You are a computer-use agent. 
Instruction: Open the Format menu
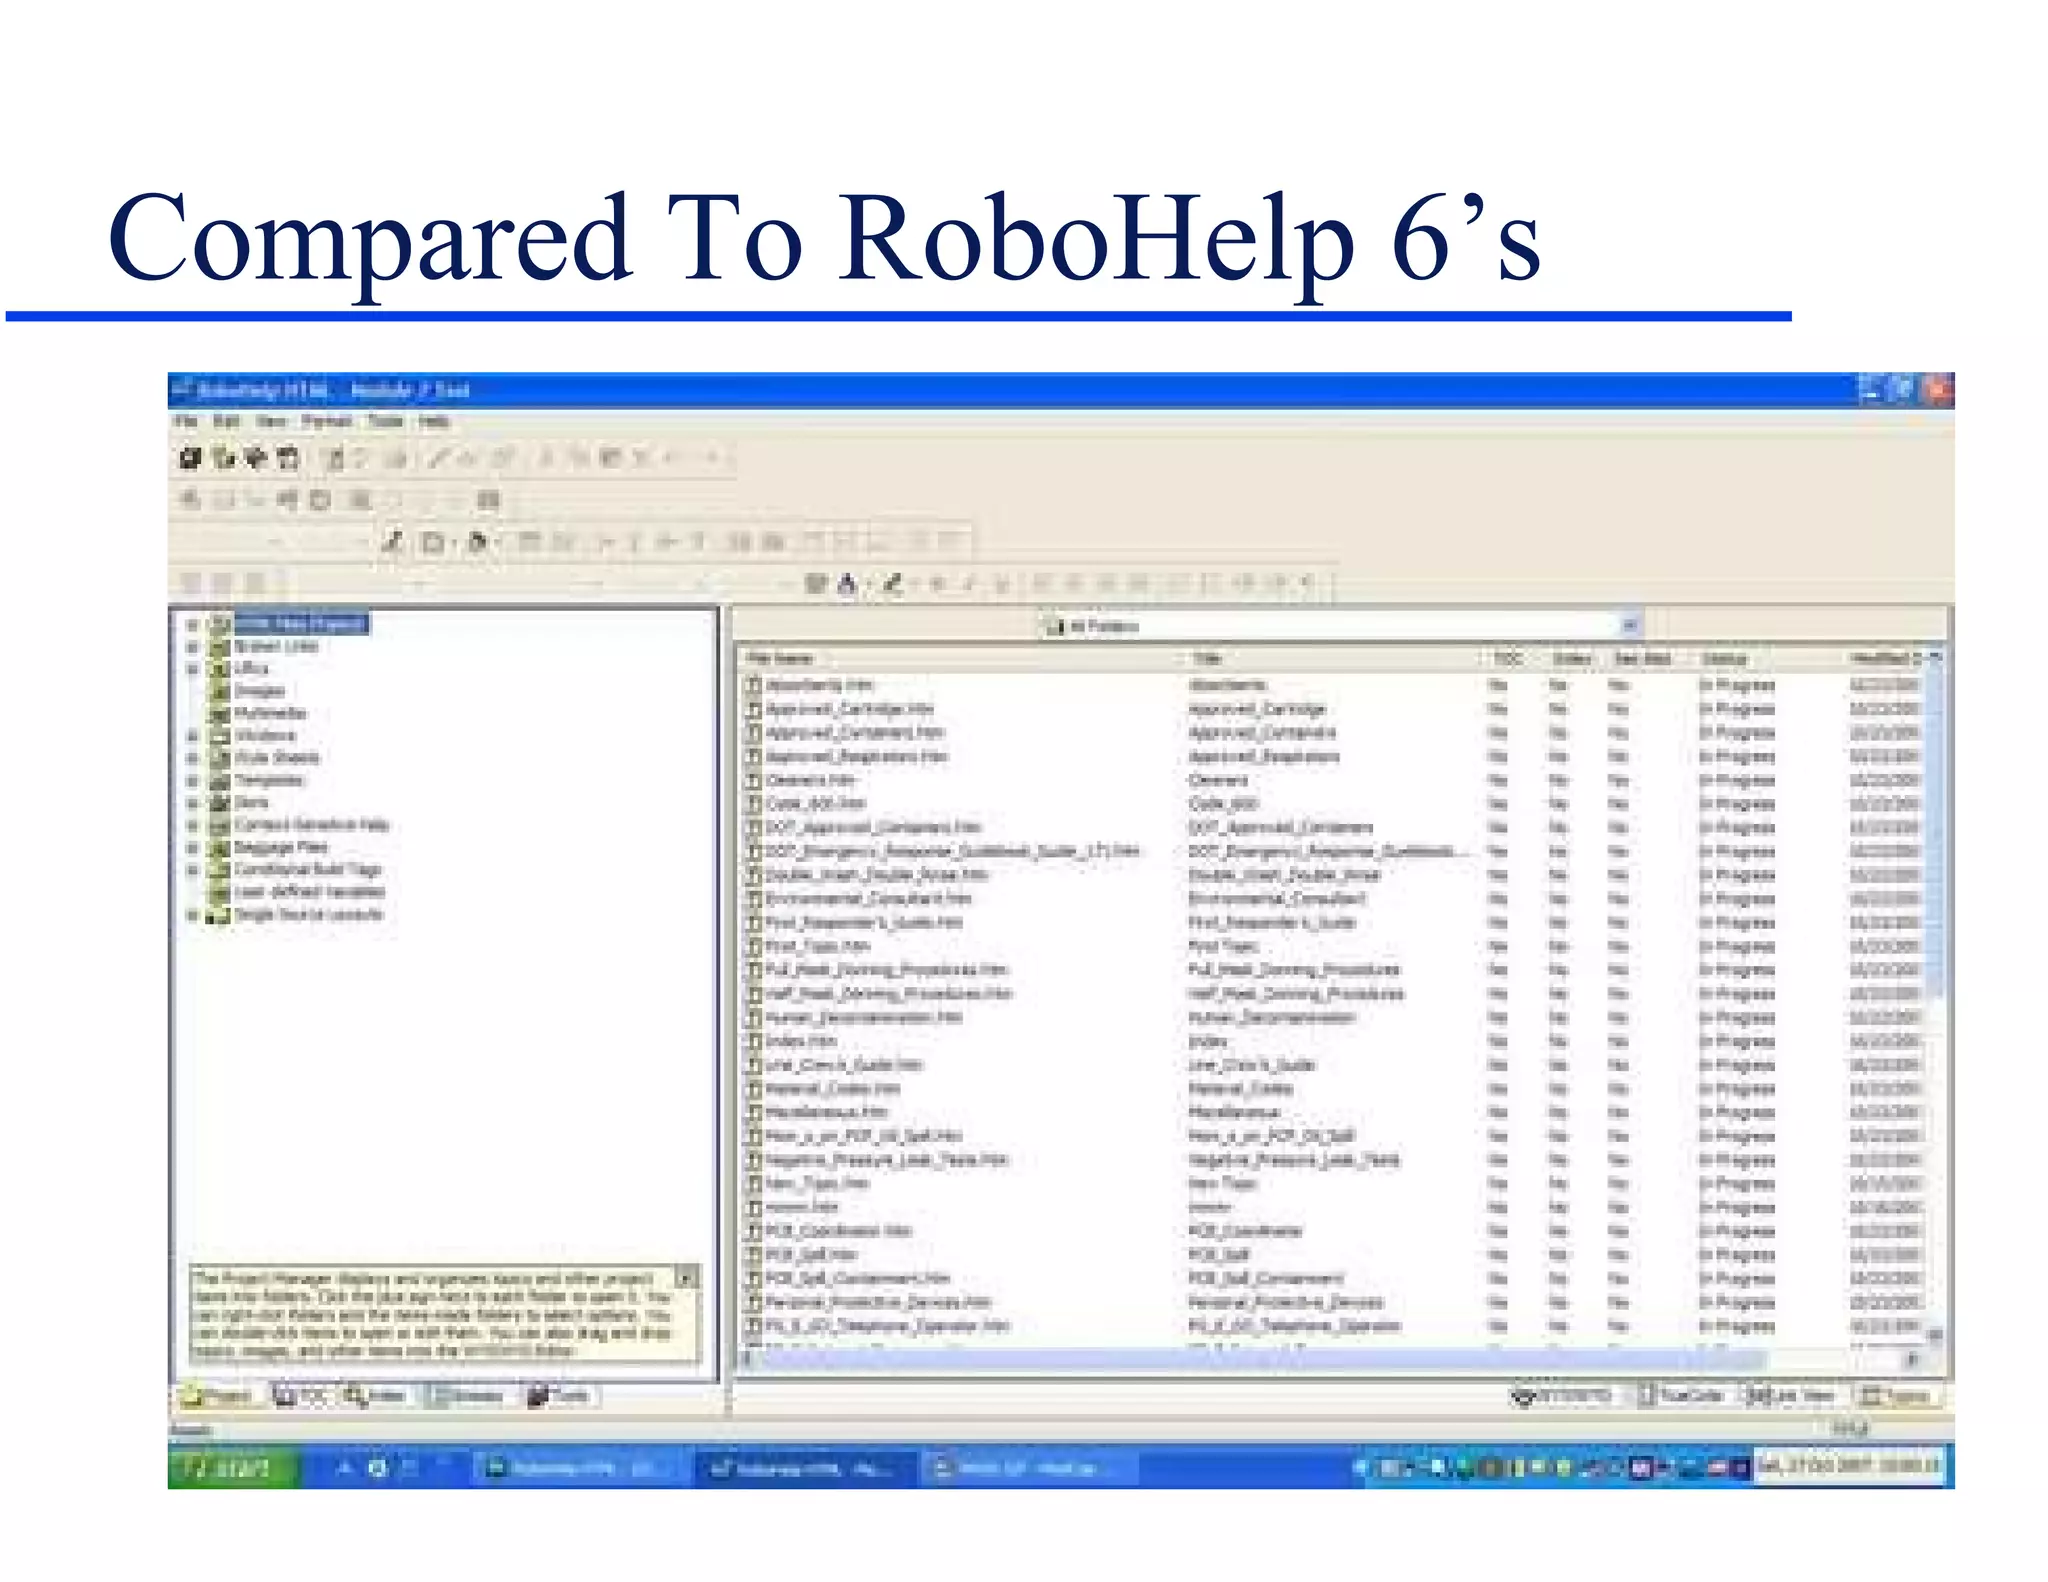pyautogui.click(x=326, y=421)
